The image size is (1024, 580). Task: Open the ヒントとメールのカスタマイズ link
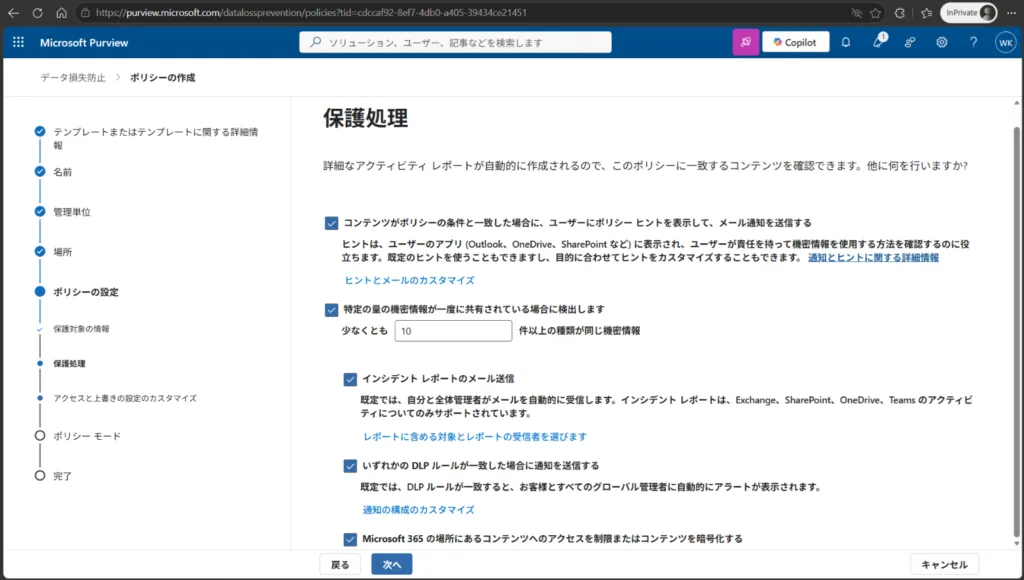[x=409, y=280]
